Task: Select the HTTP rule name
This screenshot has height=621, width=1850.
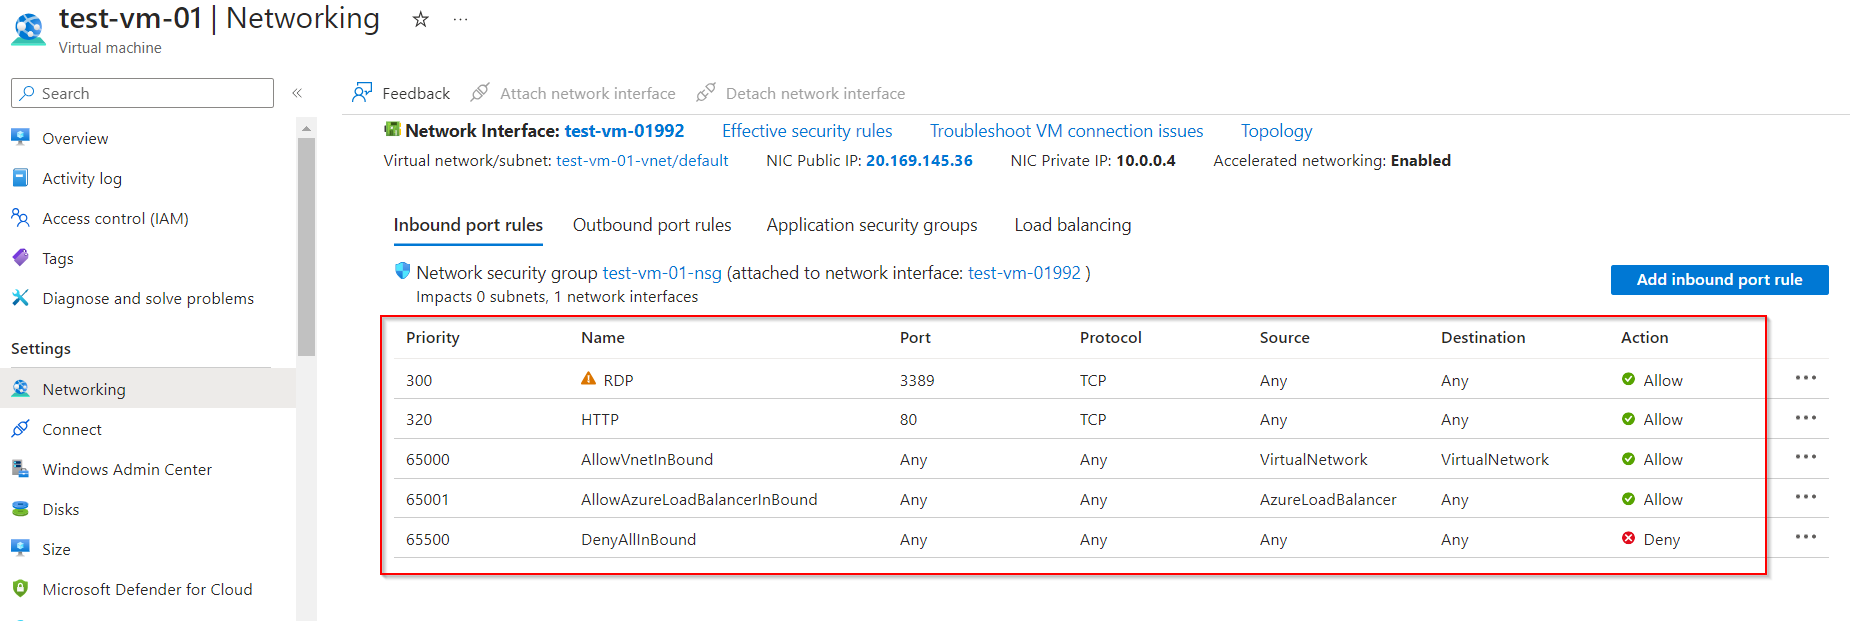Action: tap(600, 420)
